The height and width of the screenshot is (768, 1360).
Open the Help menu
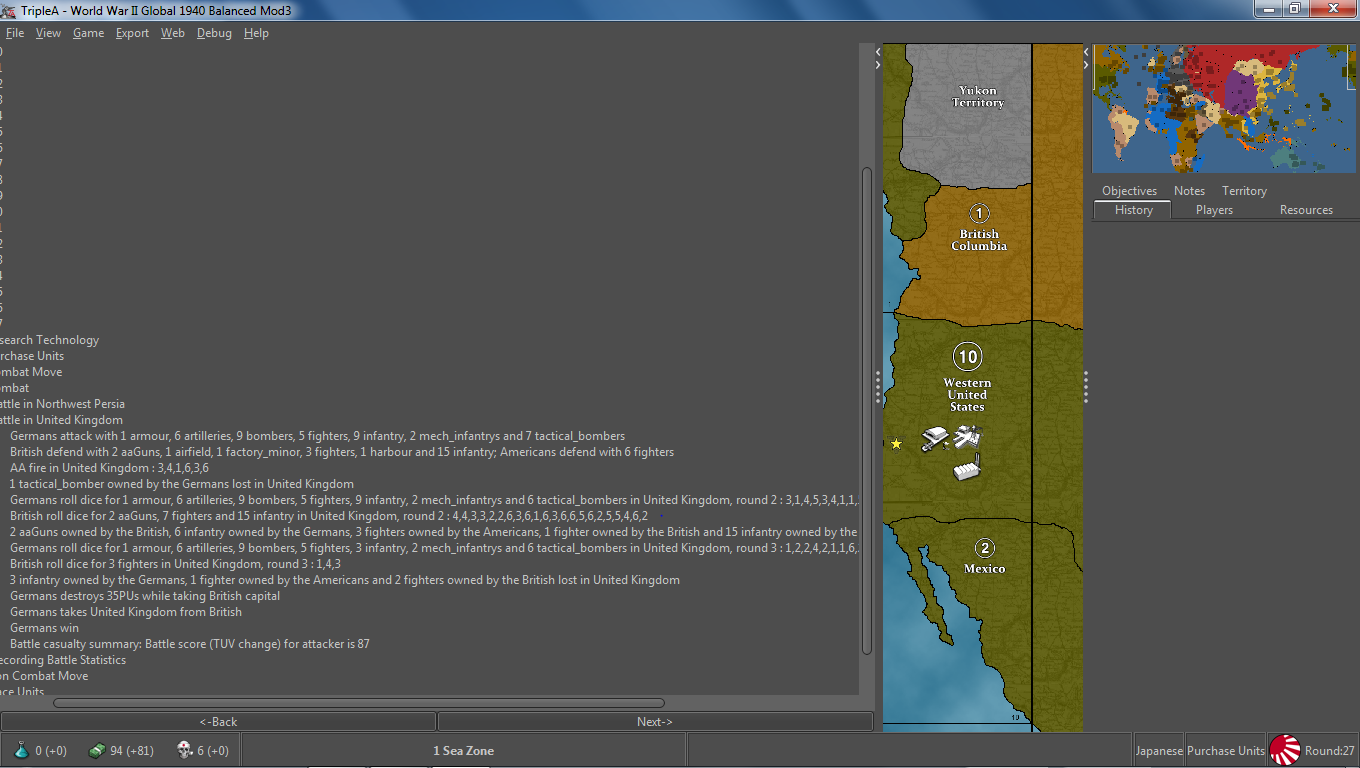(256, 33)
